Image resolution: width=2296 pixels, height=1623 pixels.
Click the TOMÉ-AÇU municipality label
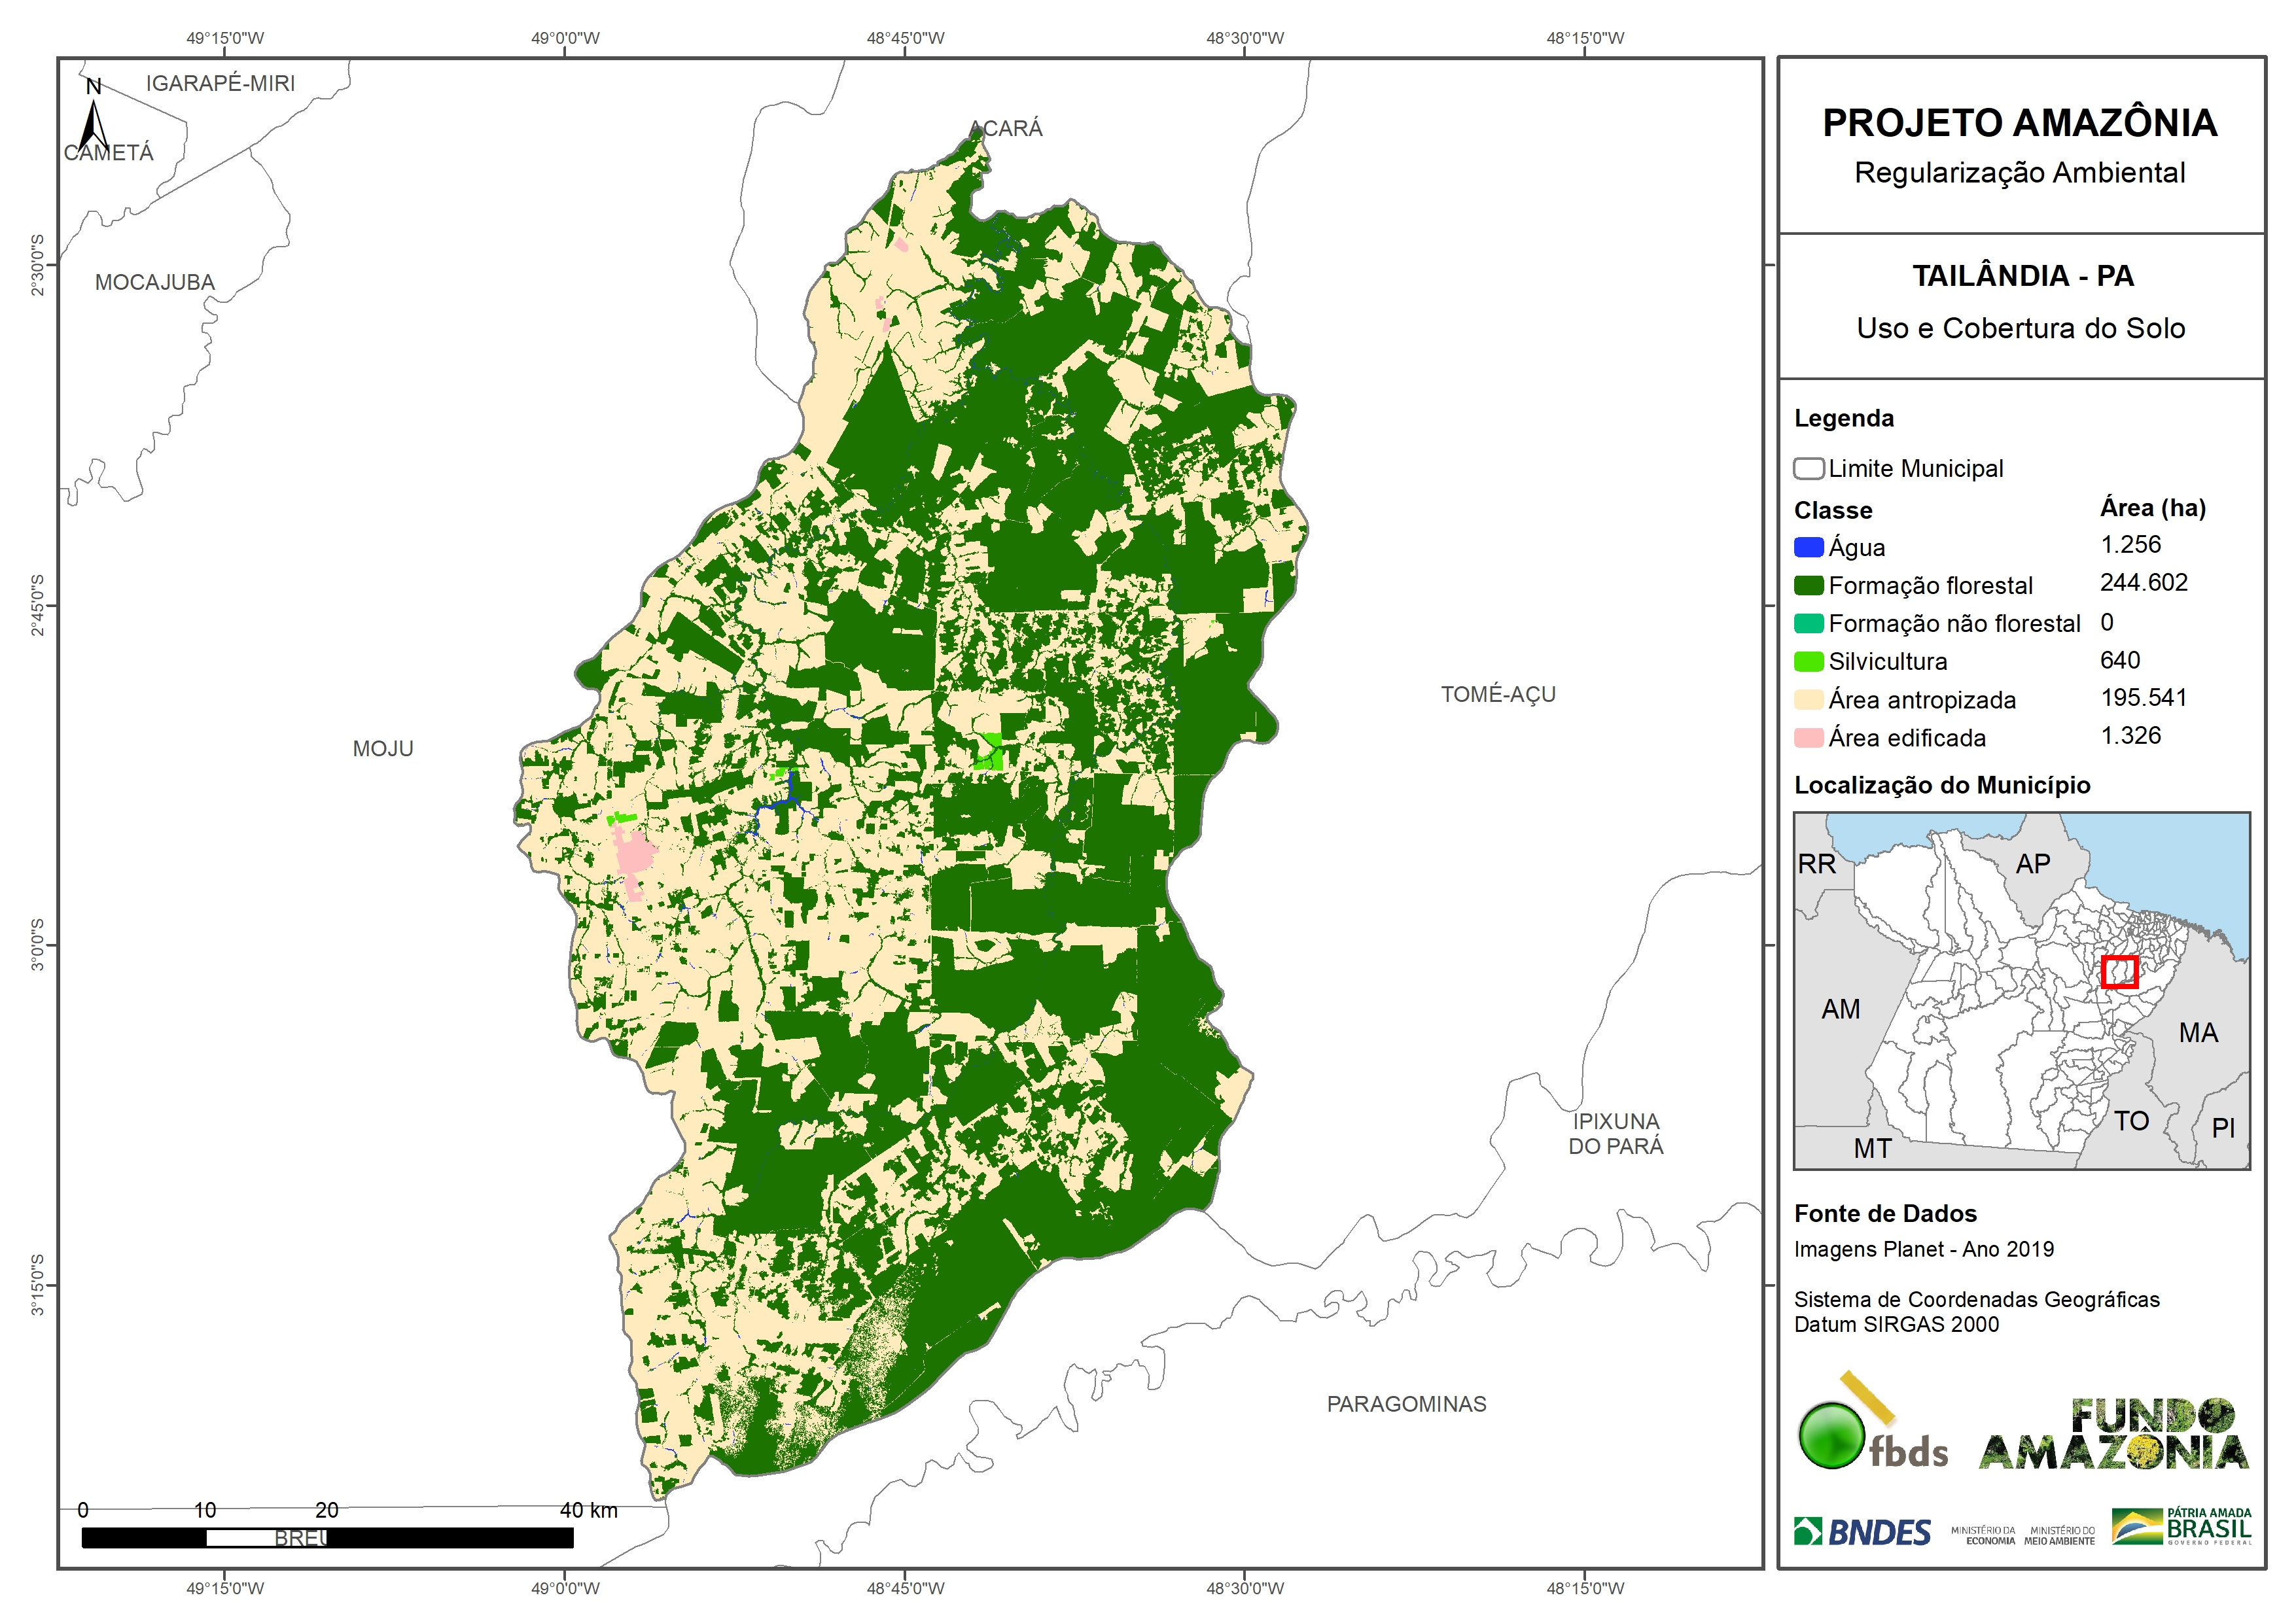pyautogui.click(x=1497, y=694)
